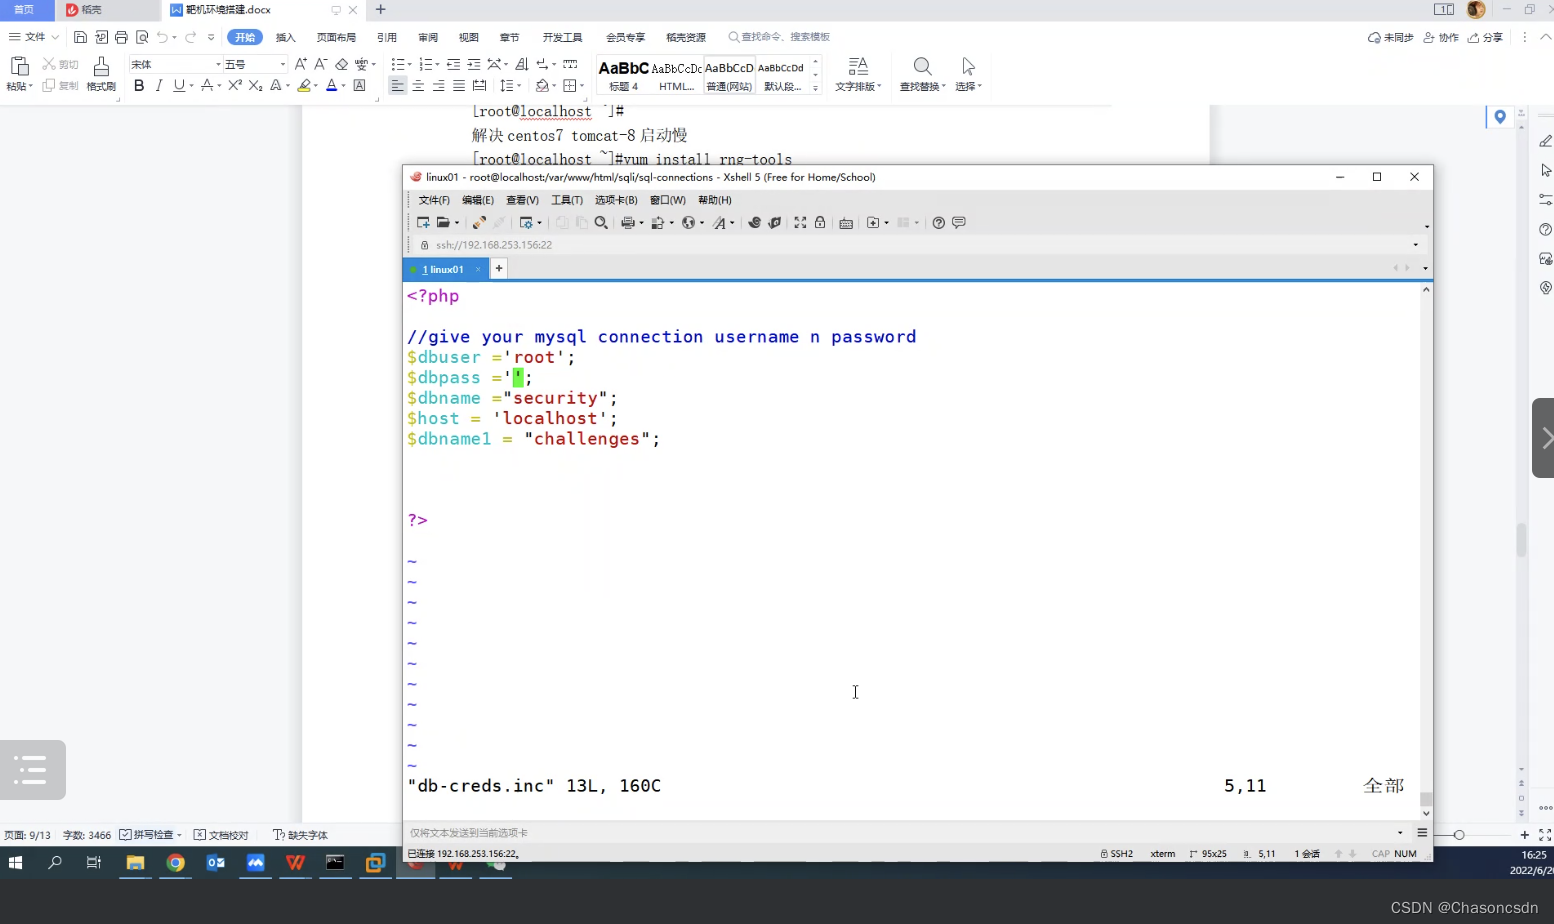Click the Bold formatting icon in WPS
The height and width of the screenshot is (924, 1554).
[139, 86]
